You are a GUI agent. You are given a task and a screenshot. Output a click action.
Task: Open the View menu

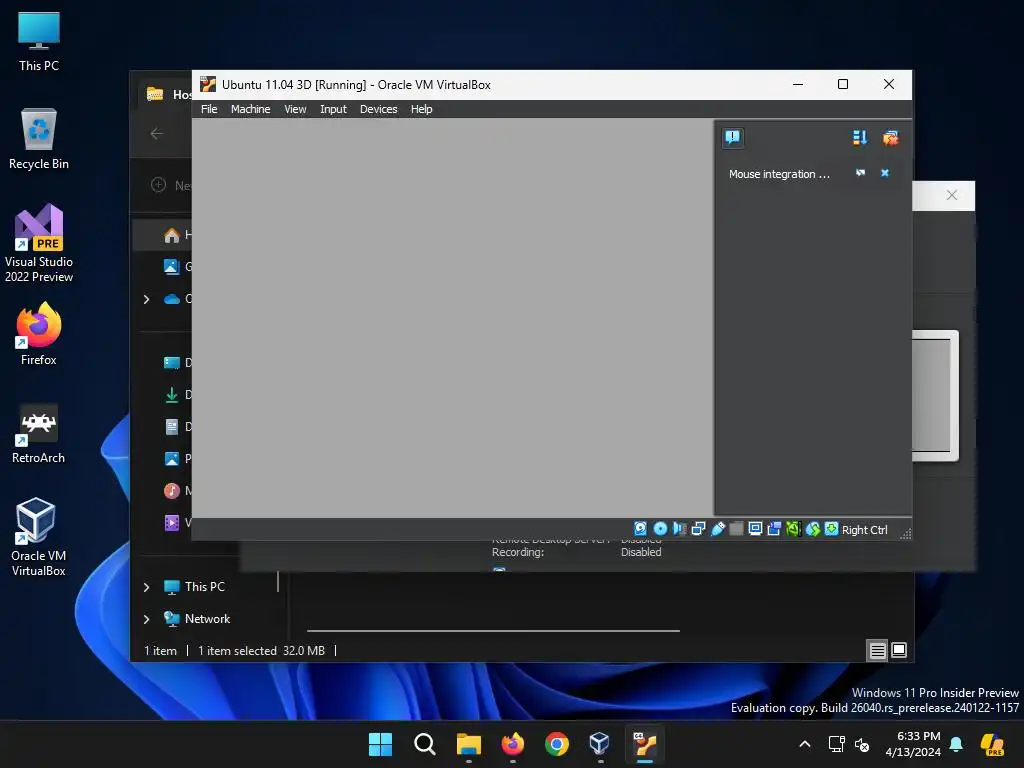[x=295, y=109]
